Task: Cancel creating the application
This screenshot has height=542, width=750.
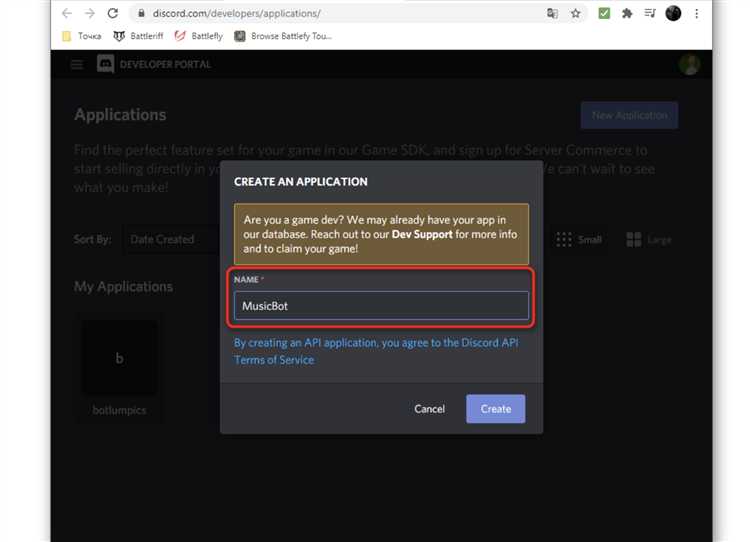Action: click(x=430, y=409)
